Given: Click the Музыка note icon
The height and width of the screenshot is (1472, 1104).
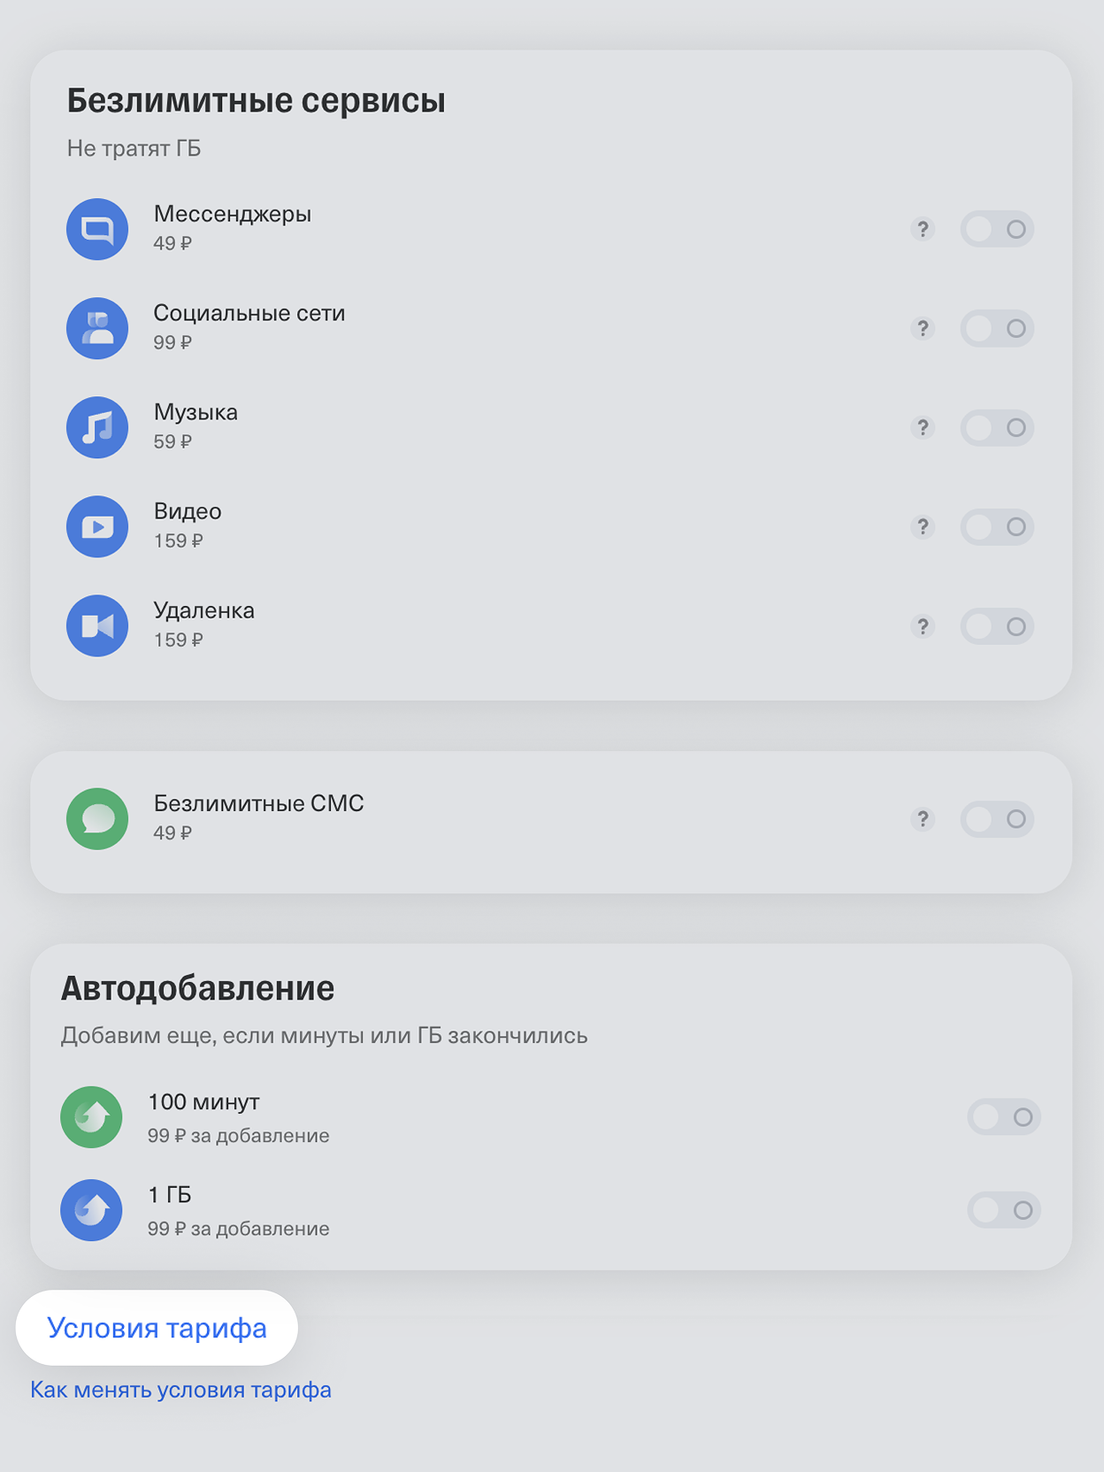Looking at the screenshot, I should click(97, 427).
